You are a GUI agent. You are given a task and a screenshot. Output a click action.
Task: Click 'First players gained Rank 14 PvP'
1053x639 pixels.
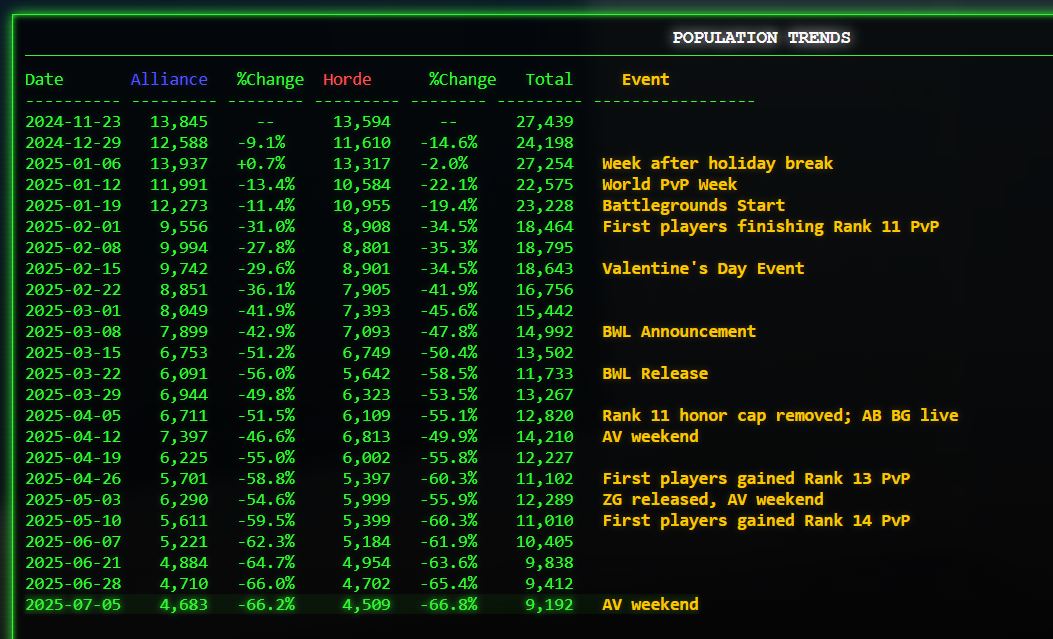click(756, 521)
